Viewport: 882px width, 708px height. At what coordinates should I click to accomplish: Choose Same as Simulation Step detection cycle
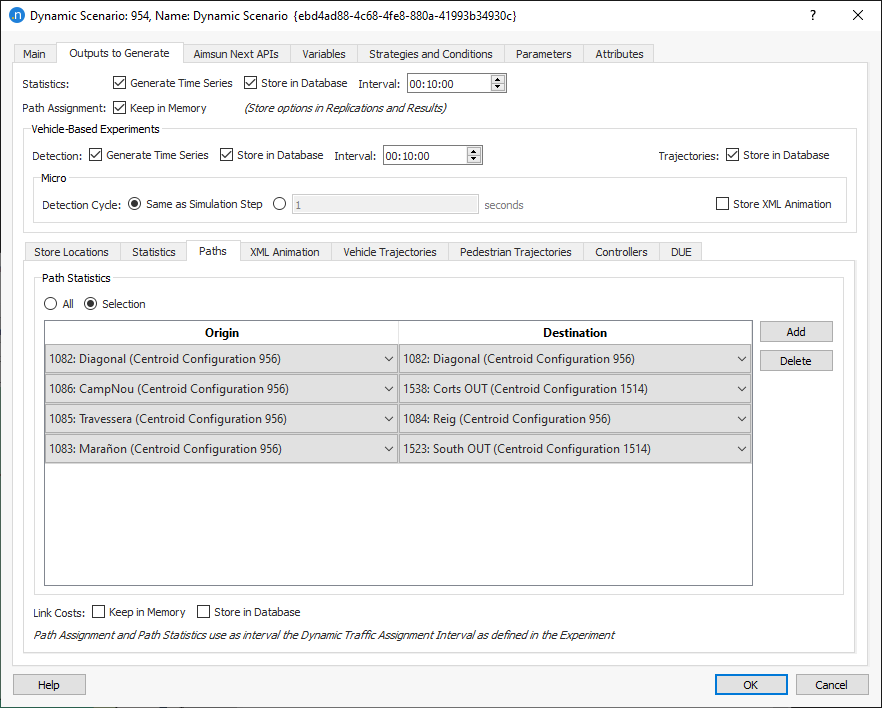point(134,203)
